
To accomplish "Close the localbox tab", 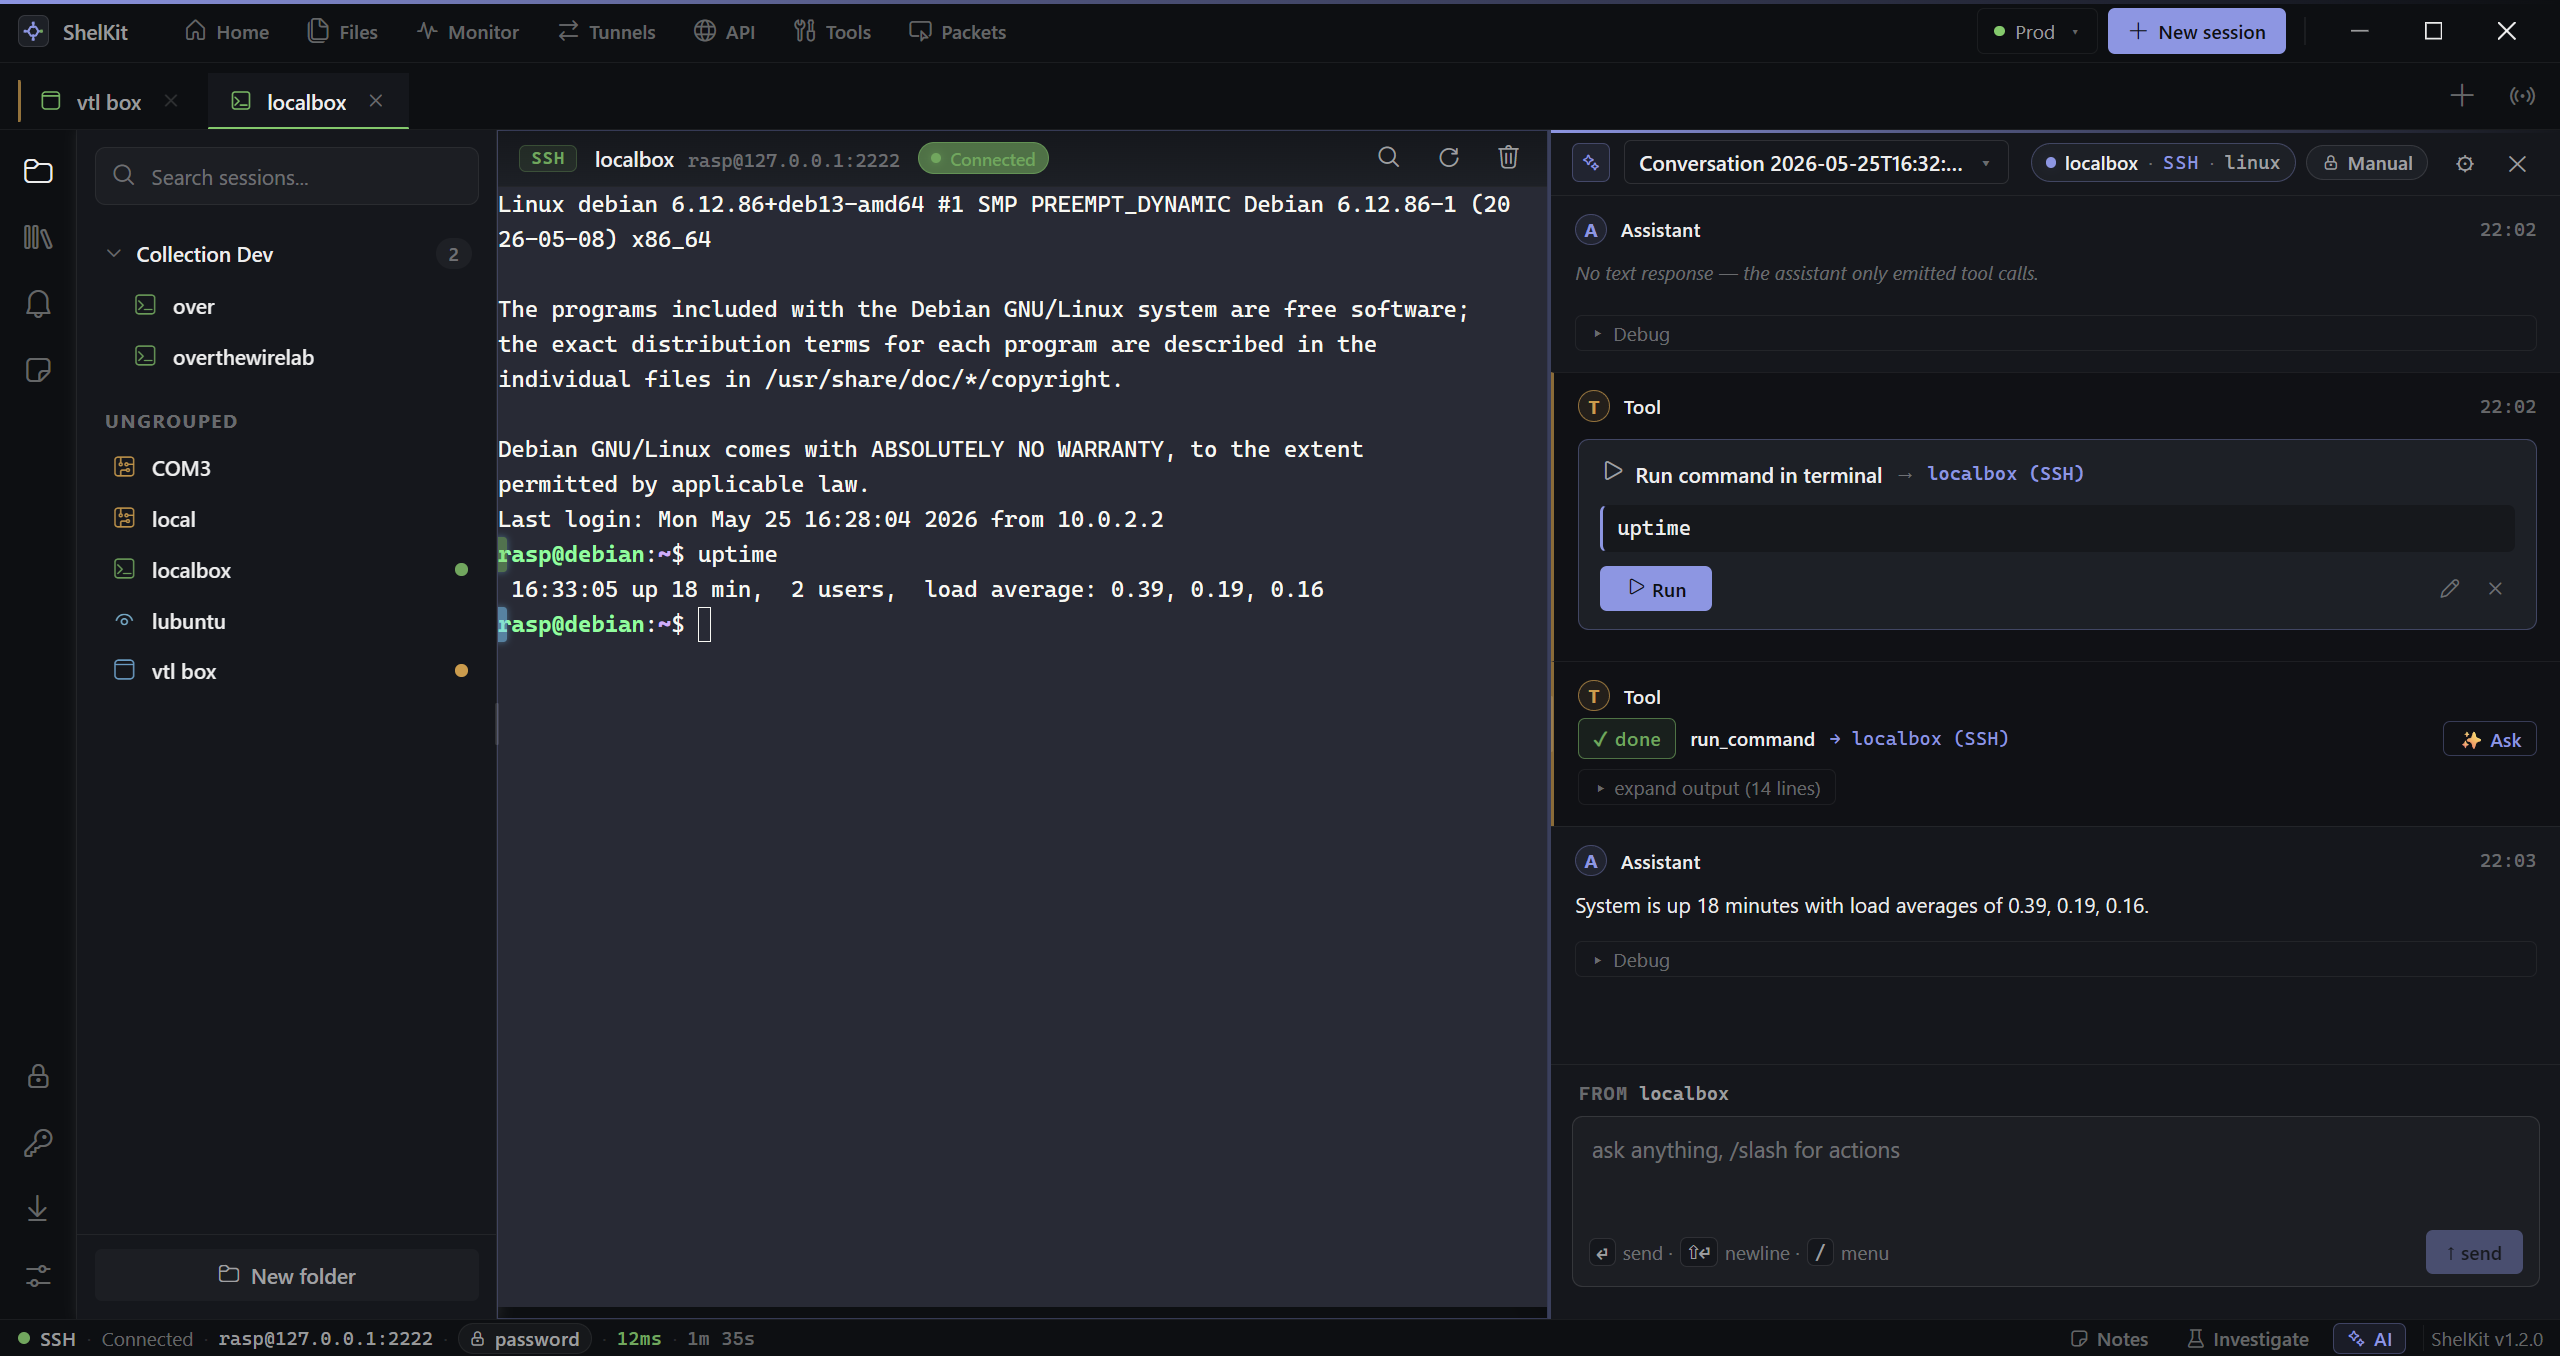I will tap(376, 101).
